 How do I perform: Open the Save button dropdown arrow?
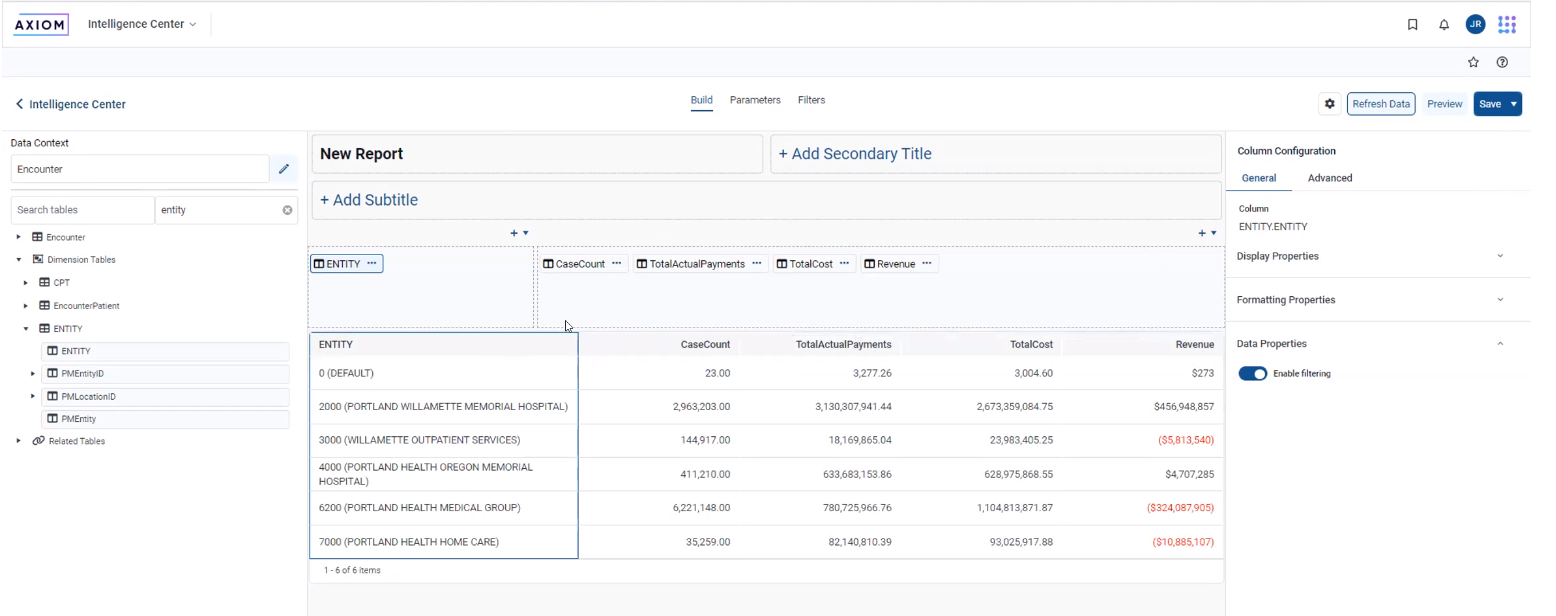coord(1514,104)
